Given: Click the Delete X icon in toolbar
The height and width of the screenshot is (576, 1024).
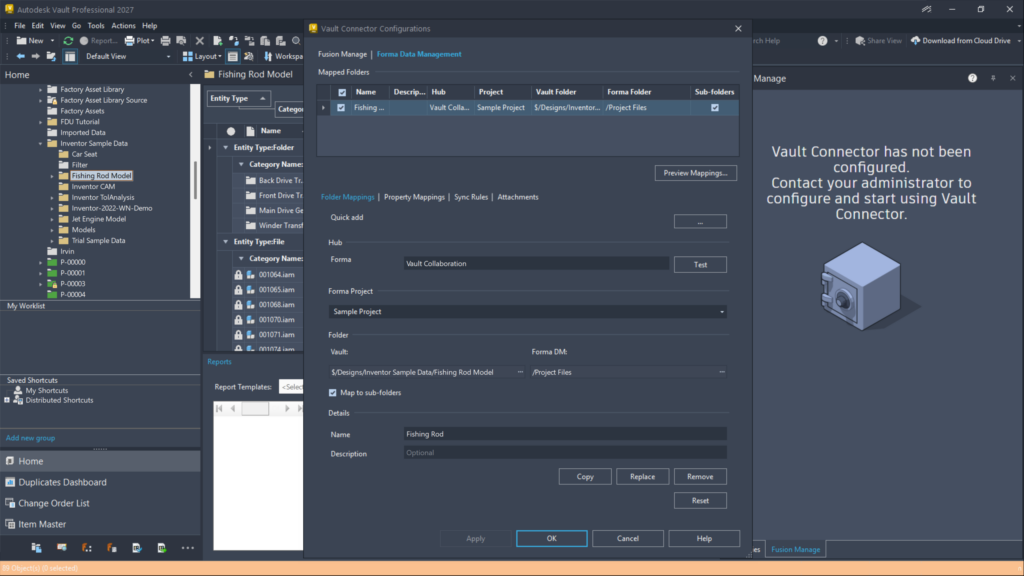Looking at the screenshot, I should pyautogui.click(x=200, y=40).
